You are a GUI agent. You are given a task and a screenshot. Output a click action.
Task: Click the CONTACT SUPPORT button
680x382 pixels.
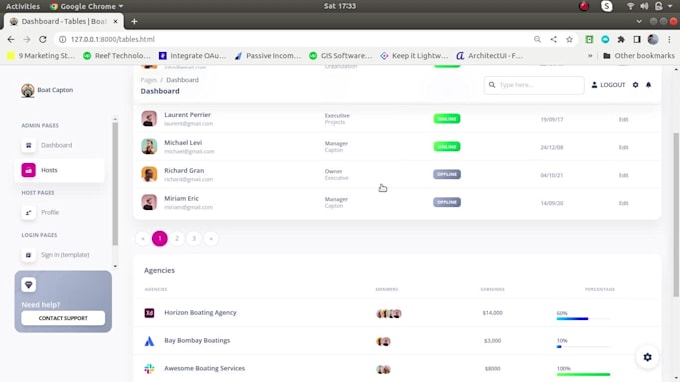pos(63,318)
